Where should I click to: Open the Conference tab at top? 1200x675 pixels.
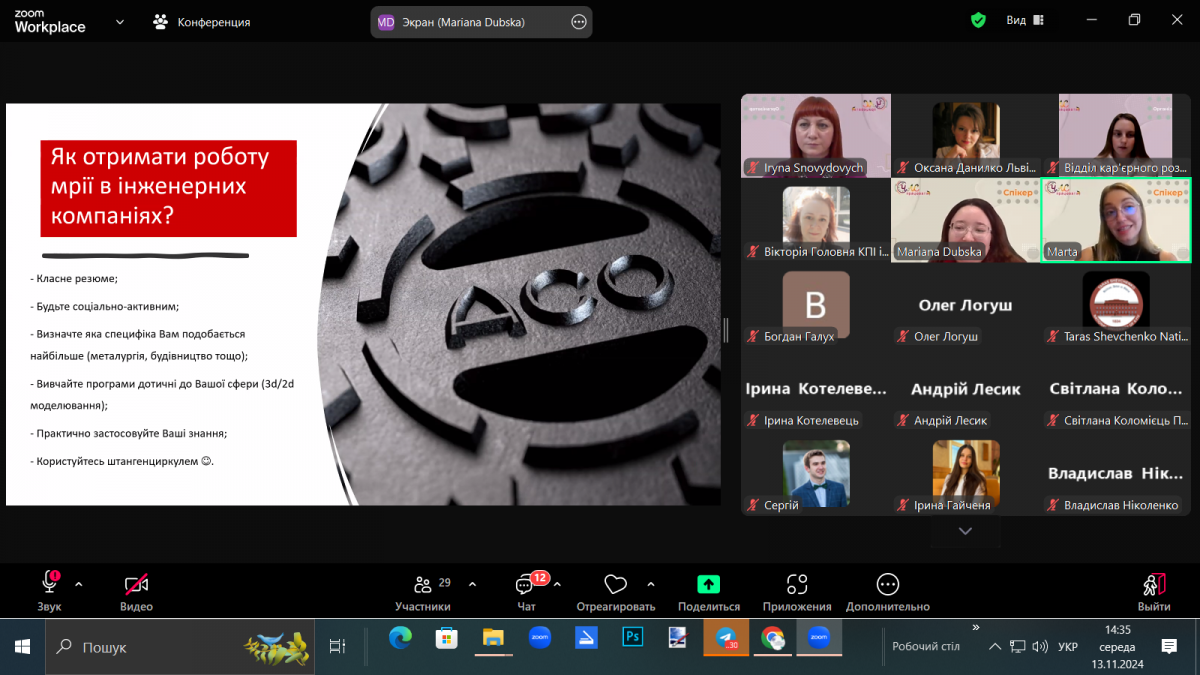tap(201, 21)
